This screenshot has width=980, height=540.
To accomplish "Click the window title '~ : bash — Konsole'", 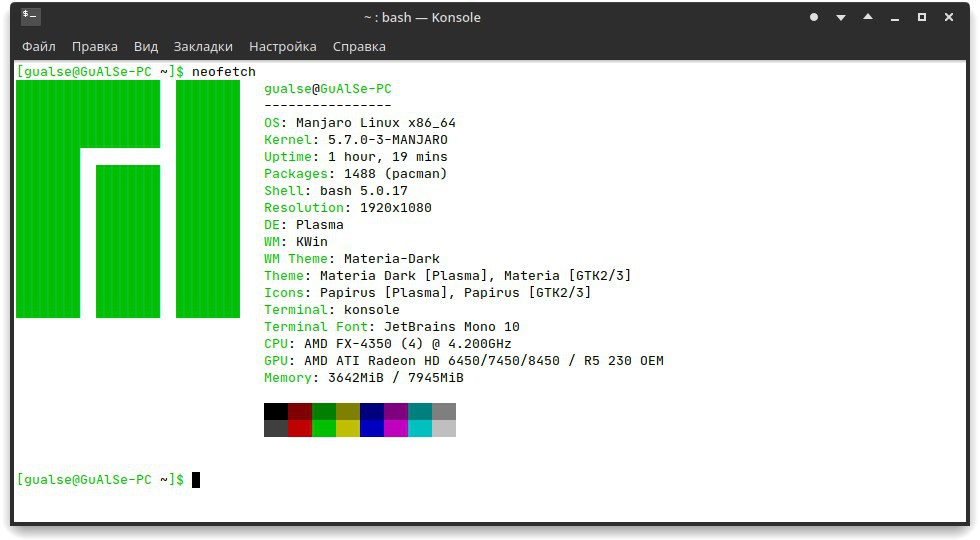I will tap(422, 18).
